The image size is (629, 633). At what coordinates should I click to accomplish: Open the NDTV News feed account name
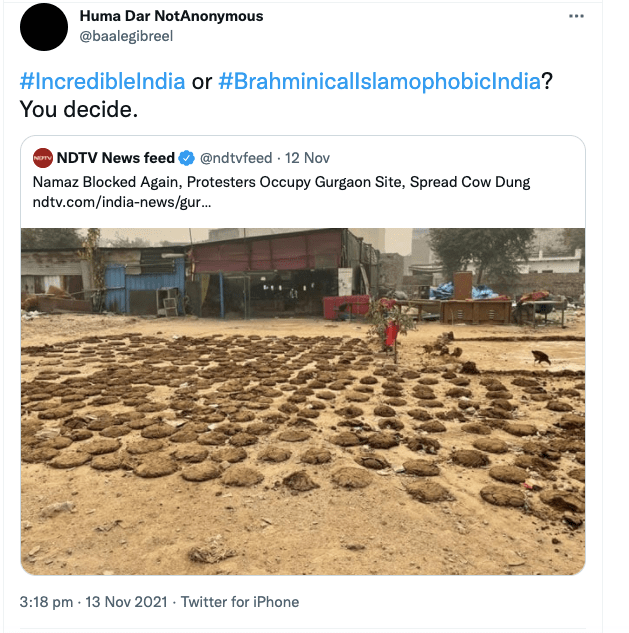coord(116,158)
